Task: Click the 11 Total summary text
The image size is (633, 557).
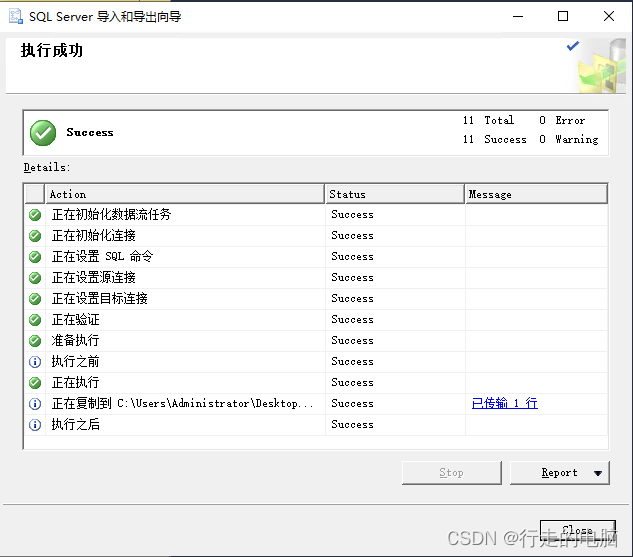Action: pyautogui.click(x=488, y=120)
